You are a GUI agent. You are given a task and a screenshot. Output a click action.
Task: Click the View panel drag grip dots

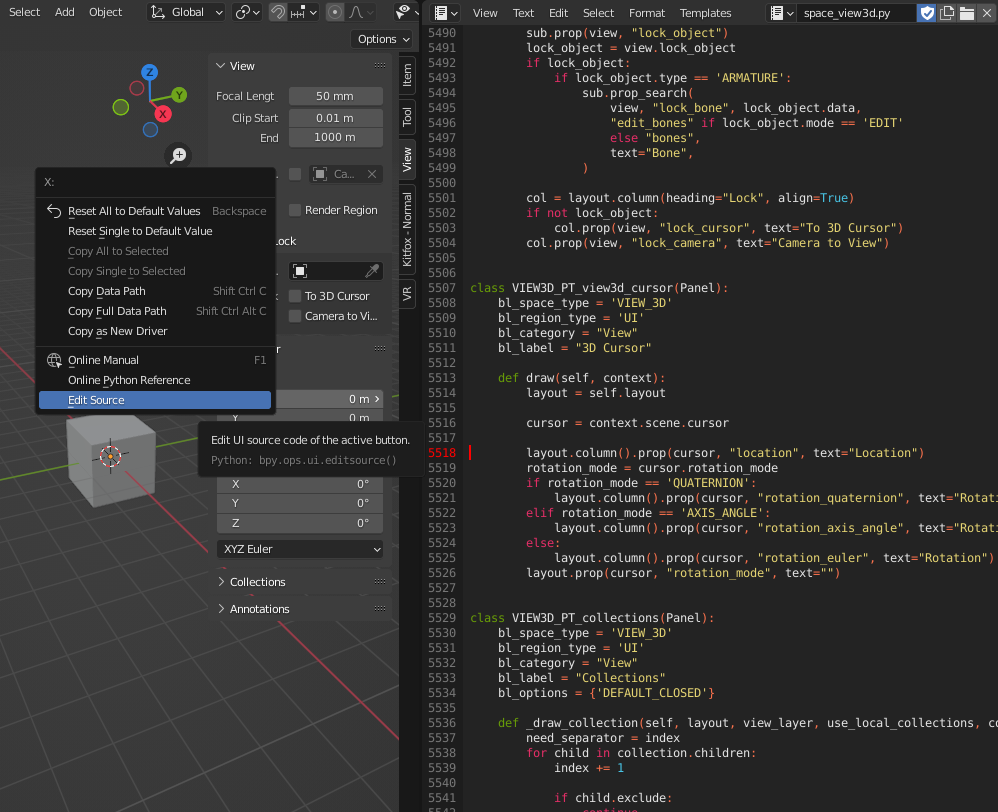(x=380, y=66)
